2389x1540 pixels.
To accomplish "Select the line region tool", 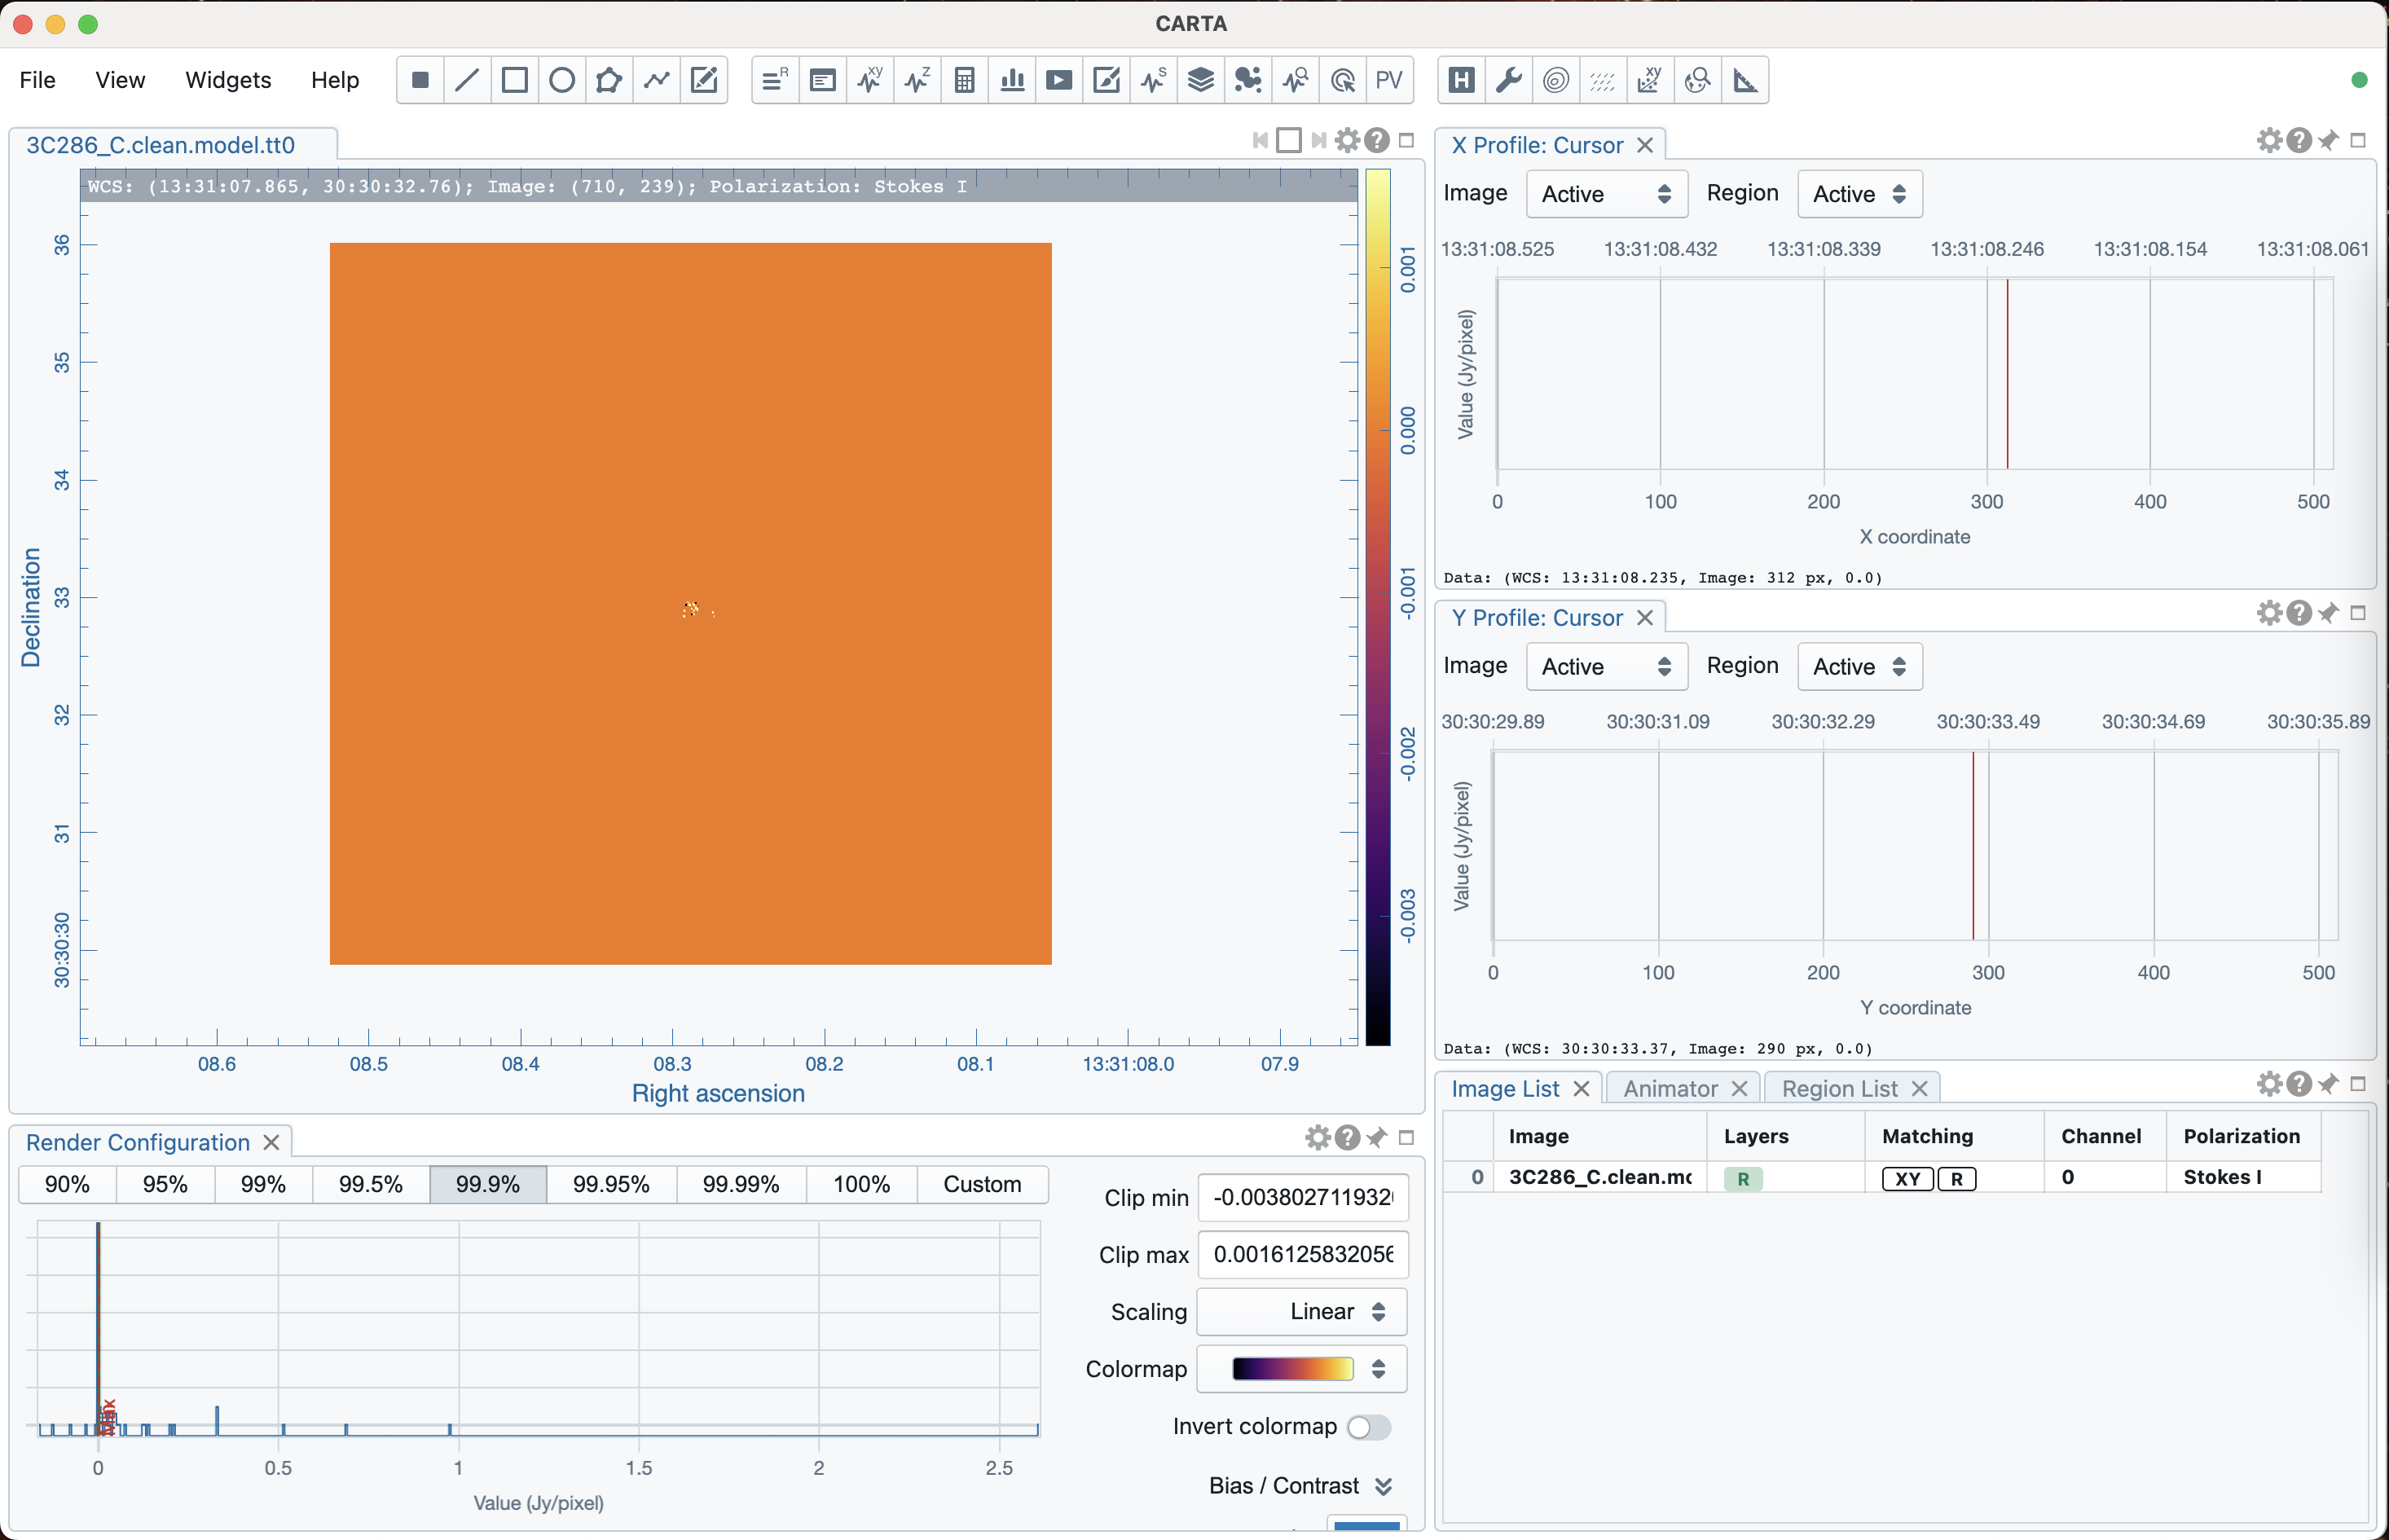I will (467, 80).
